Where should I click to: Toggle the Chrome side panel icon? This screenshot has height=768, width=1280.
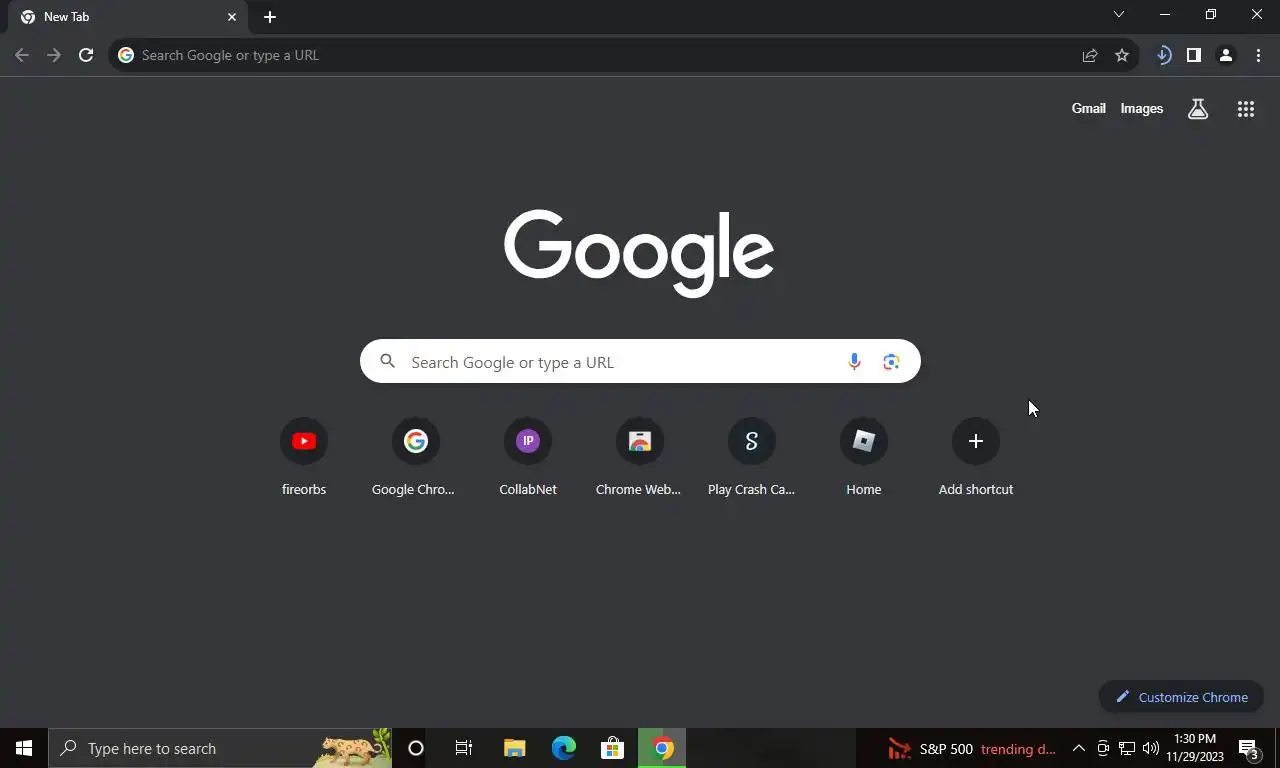[1193, 55]
